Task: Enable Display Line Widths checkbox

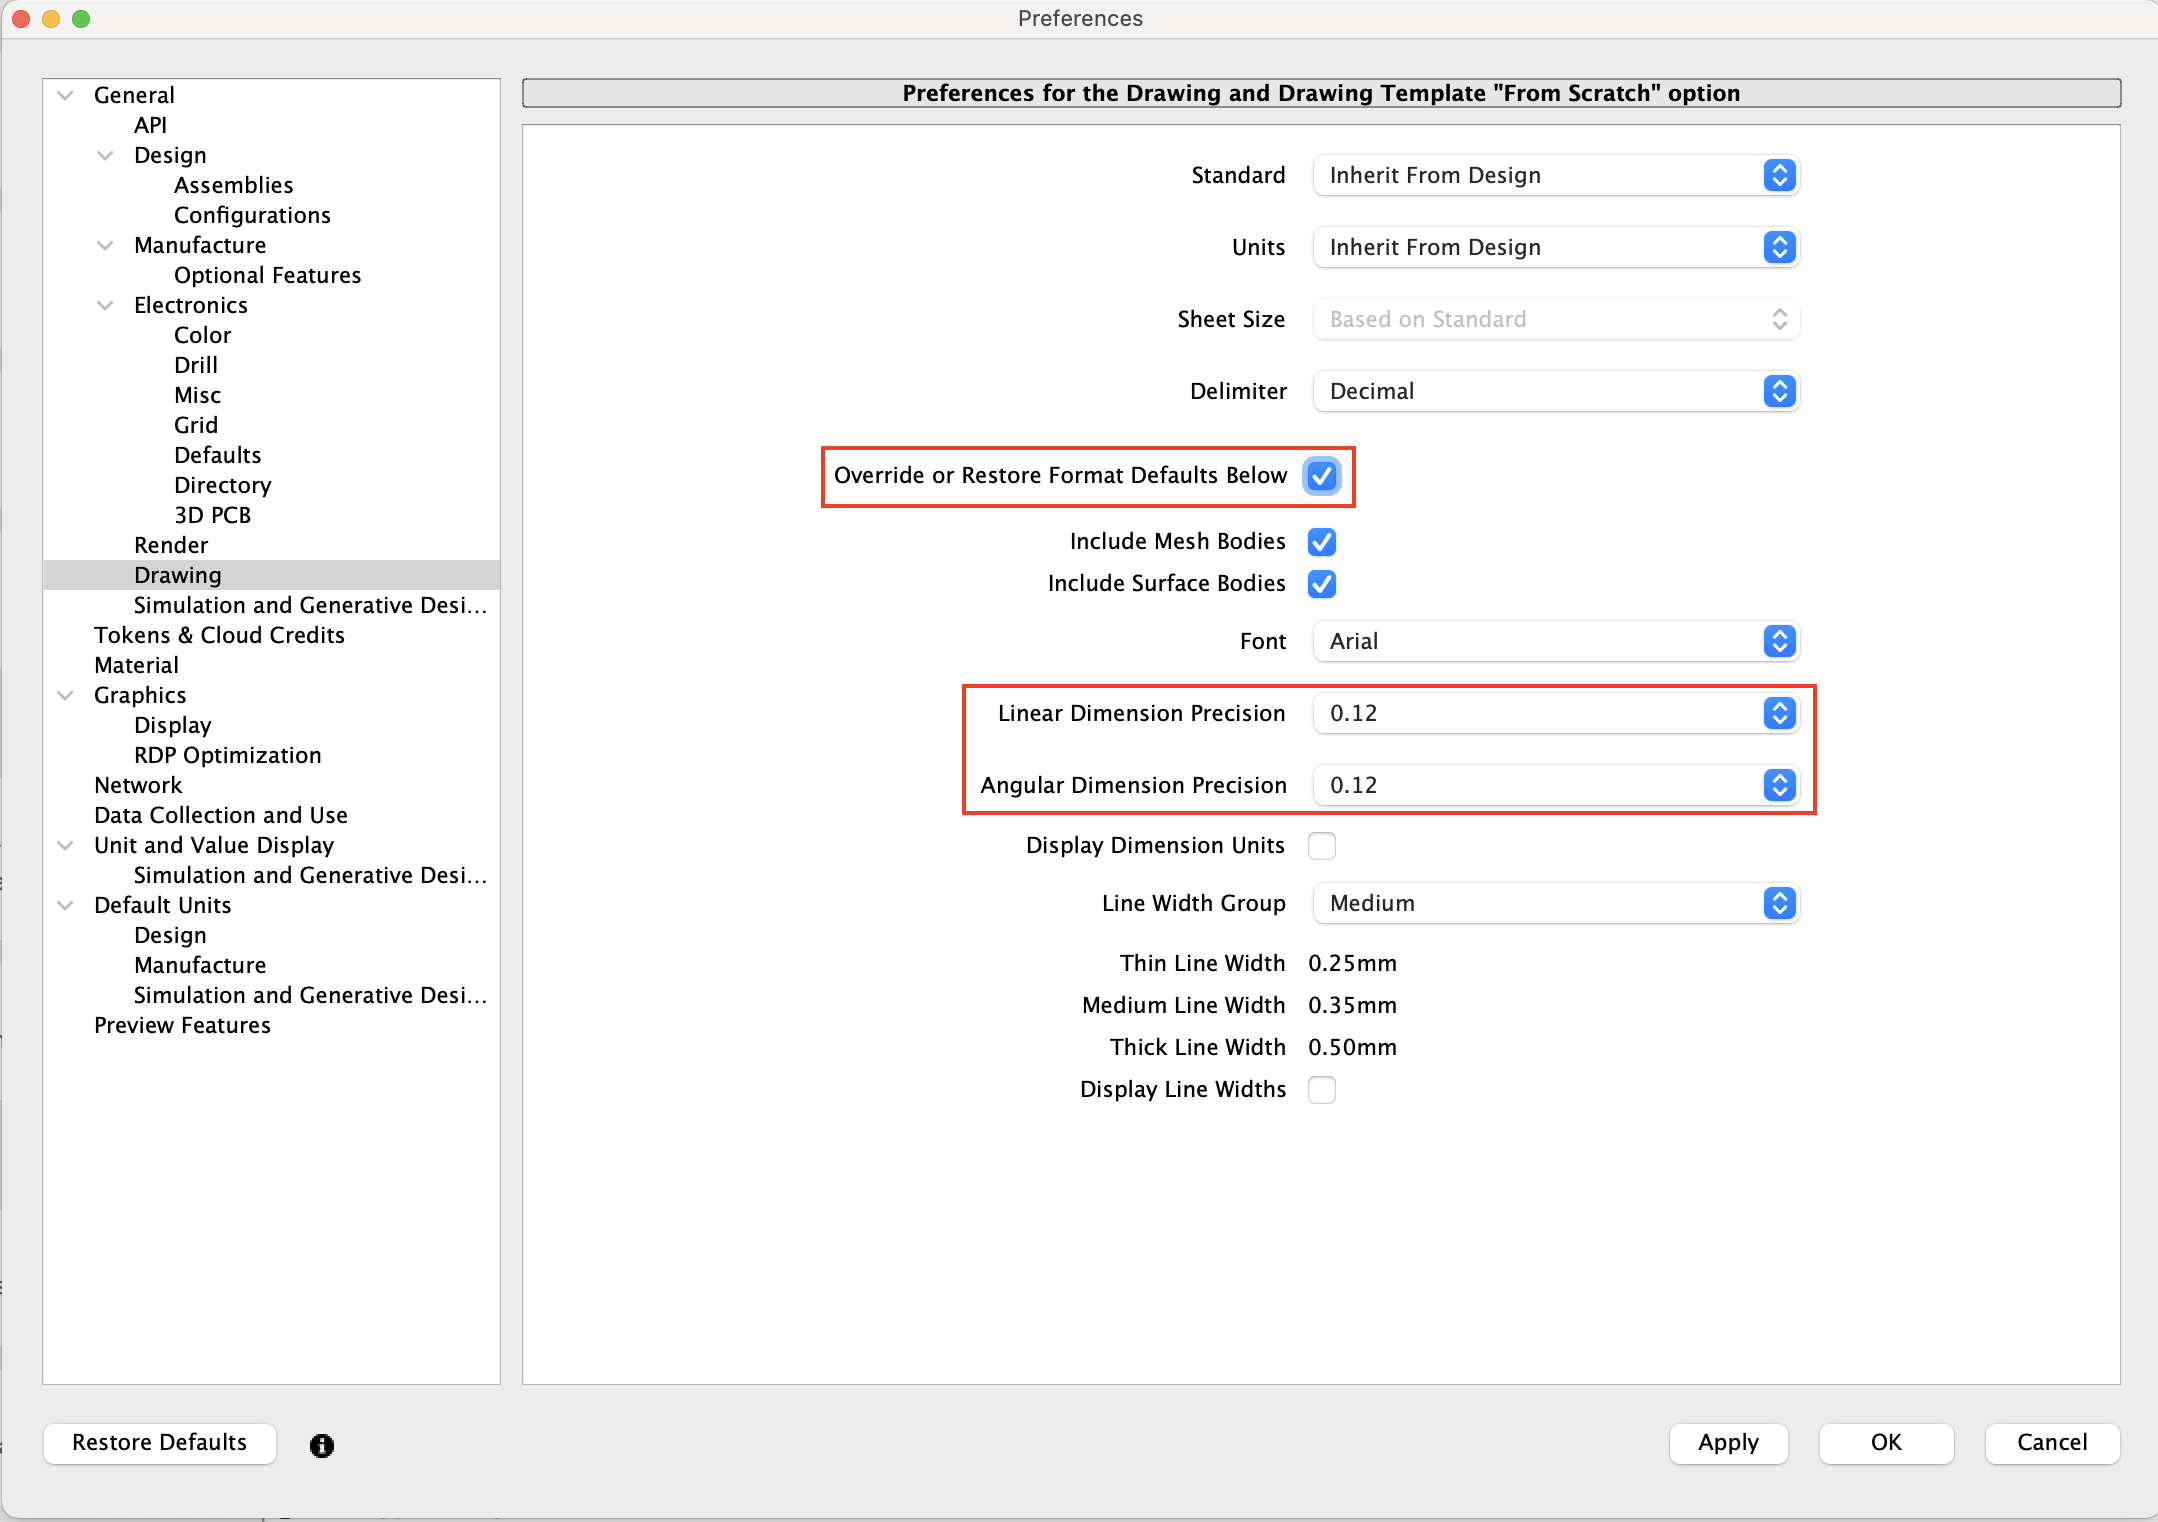Action: pyautogui.click(x=1321, y=1090)
